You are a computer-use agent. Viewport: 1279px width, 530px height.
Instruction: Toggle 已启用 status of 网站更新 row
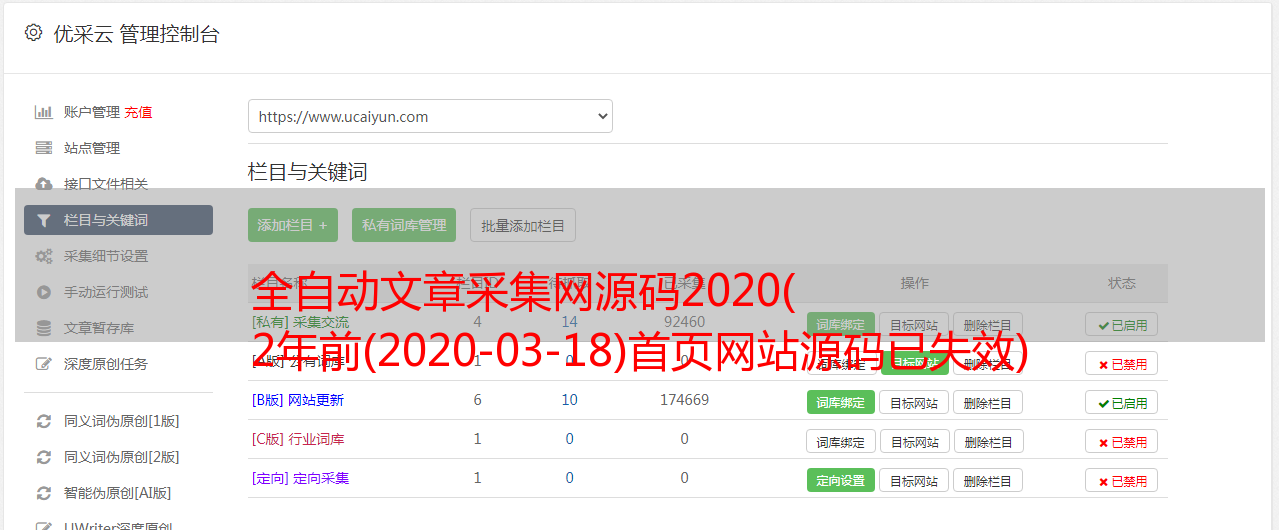(1122, 402)
